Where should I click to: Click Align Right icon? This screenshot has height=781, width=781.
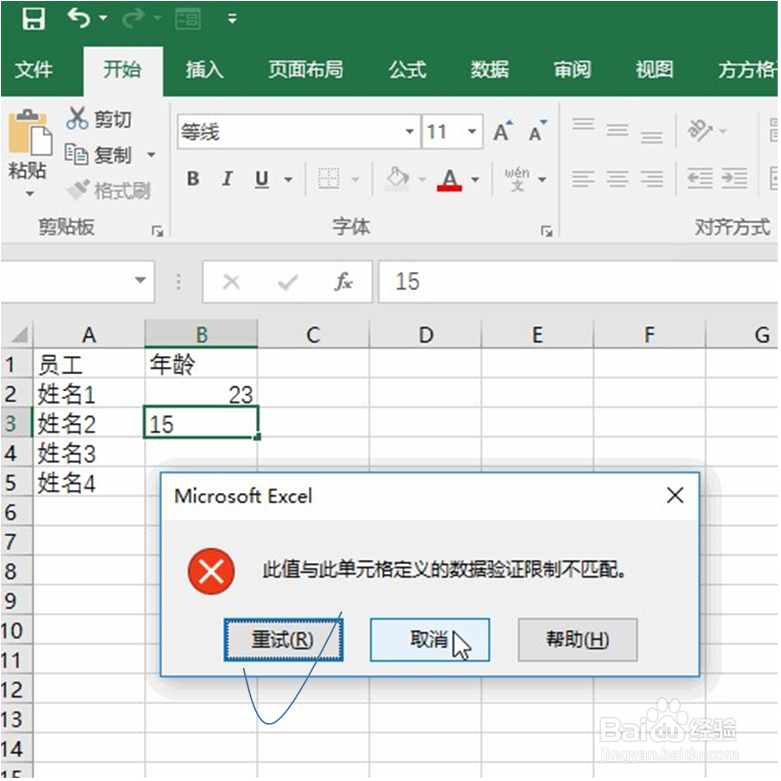point(651,178)
